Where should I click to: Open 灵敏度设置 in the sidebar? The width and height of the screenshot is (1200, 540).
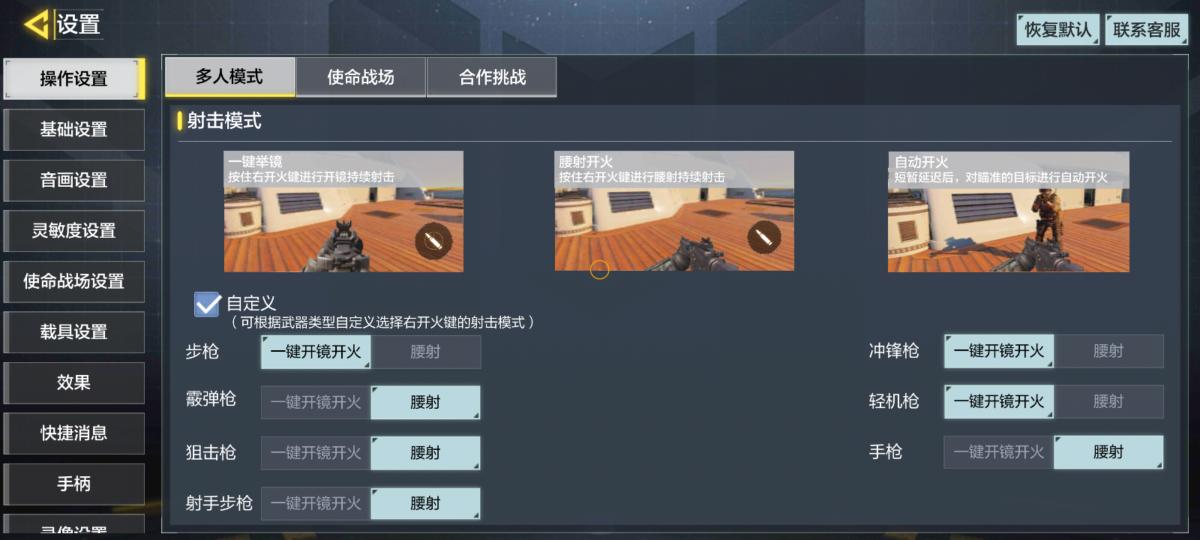point(74,230)
